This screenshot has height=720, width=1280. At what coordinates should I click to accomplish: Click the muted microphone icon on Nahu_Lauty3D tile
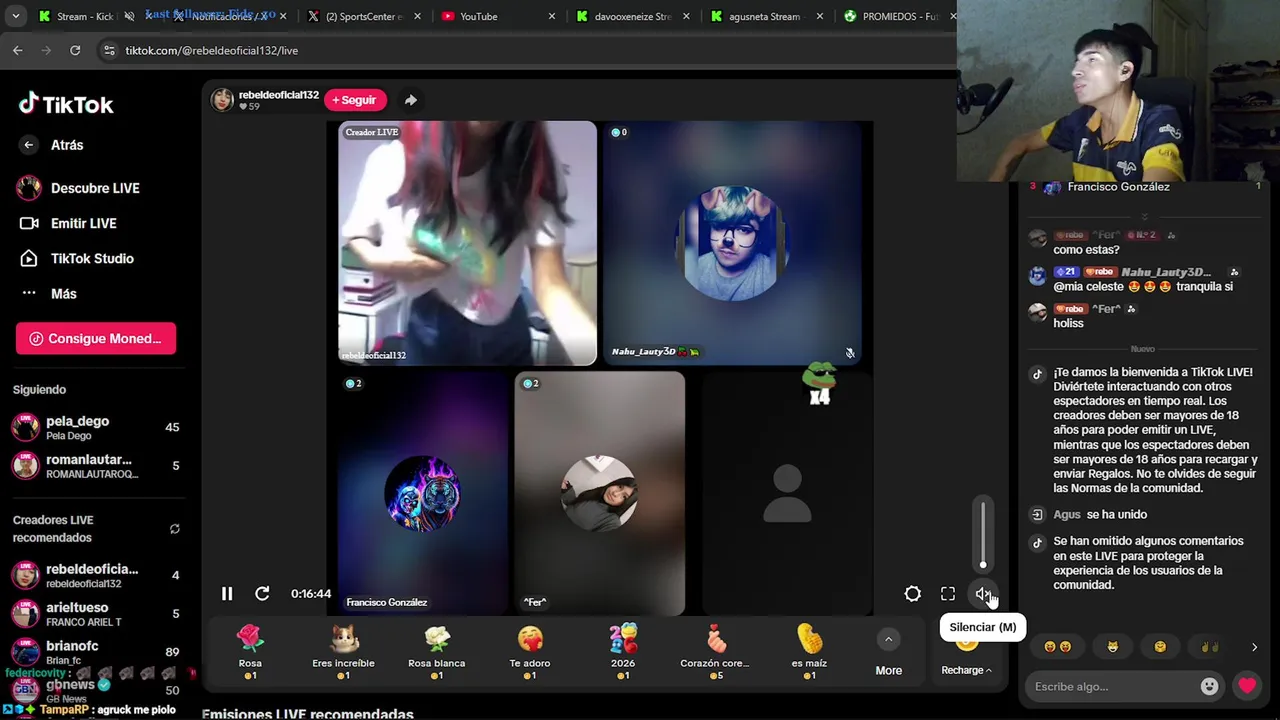click(850, 353)
